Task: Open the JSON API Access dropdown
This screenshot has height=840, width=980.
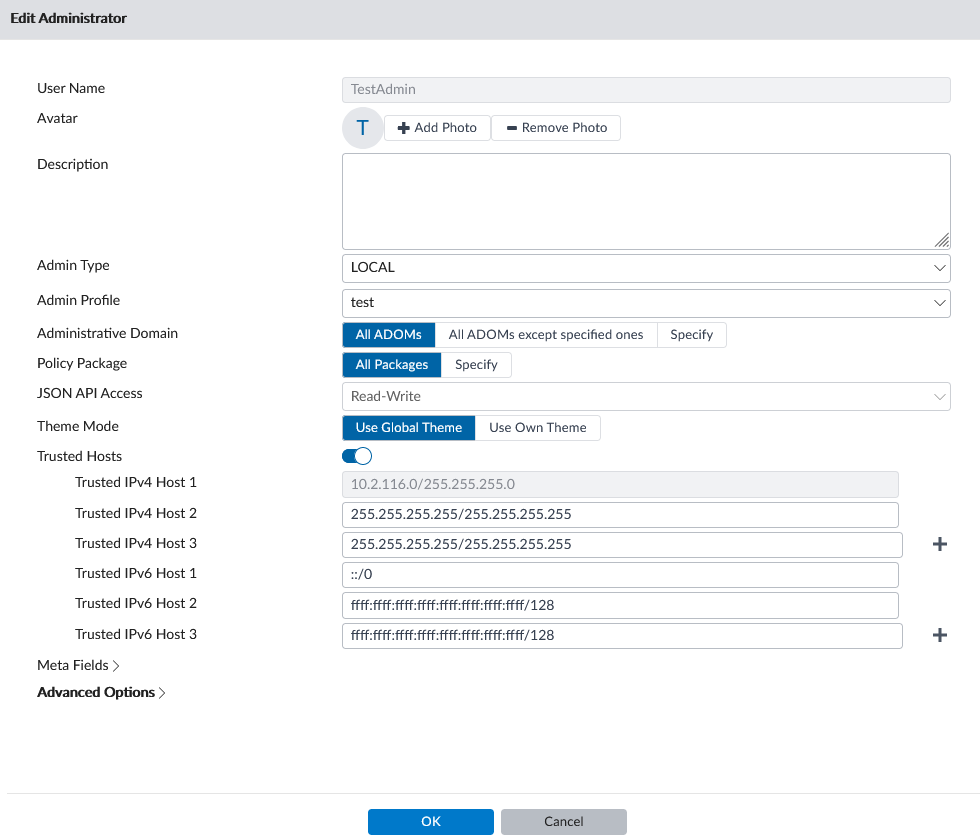Action: [645, 397]
